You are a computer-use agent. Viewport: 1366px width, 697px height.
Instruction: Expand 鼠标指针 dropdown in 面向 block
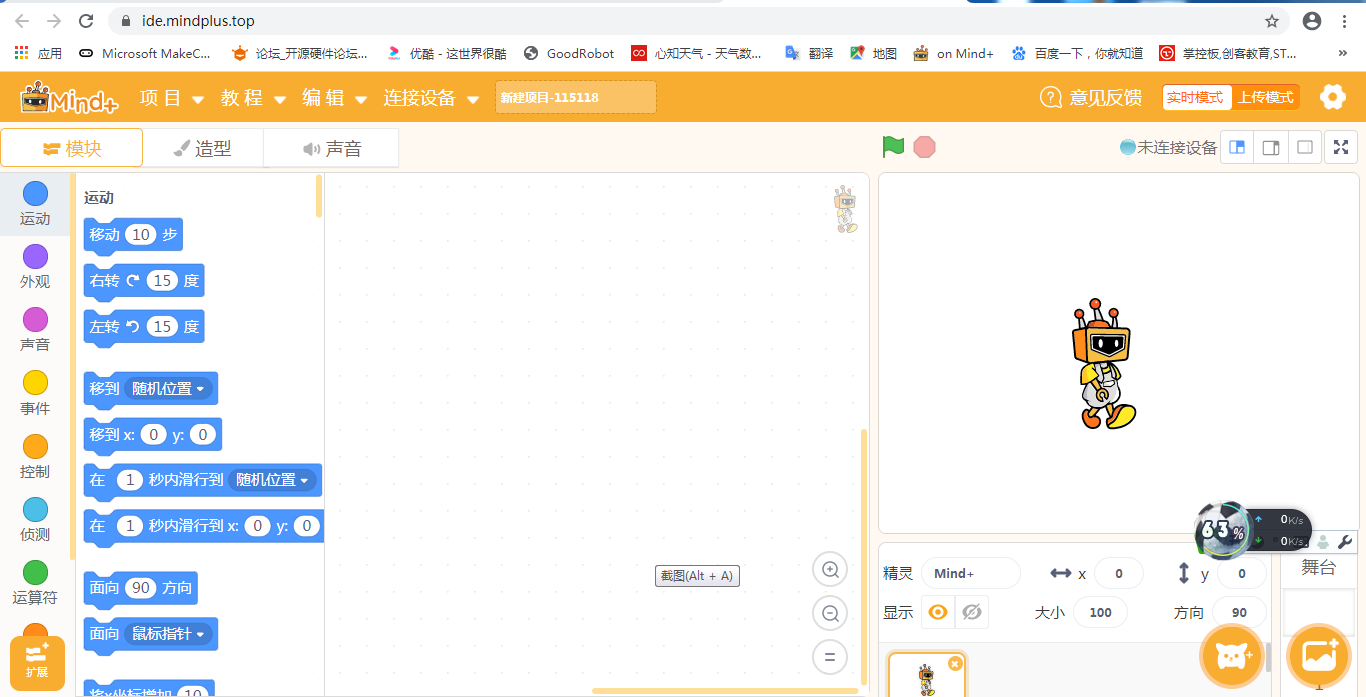pyautogui.click(x=169, y=634)
